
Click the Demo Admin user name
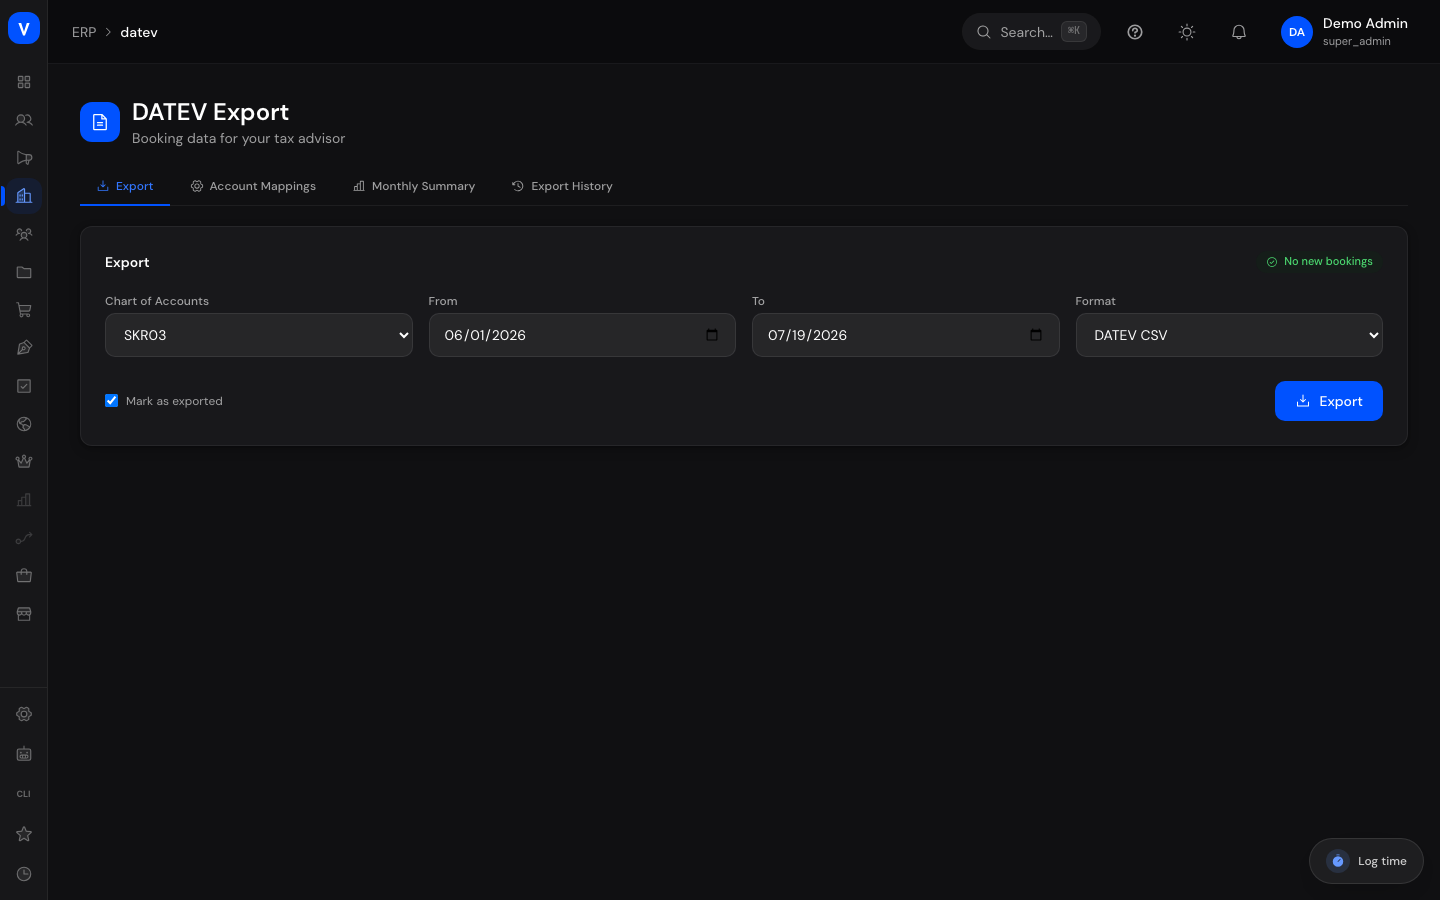pyautogui.click(x=1365, y=23)
